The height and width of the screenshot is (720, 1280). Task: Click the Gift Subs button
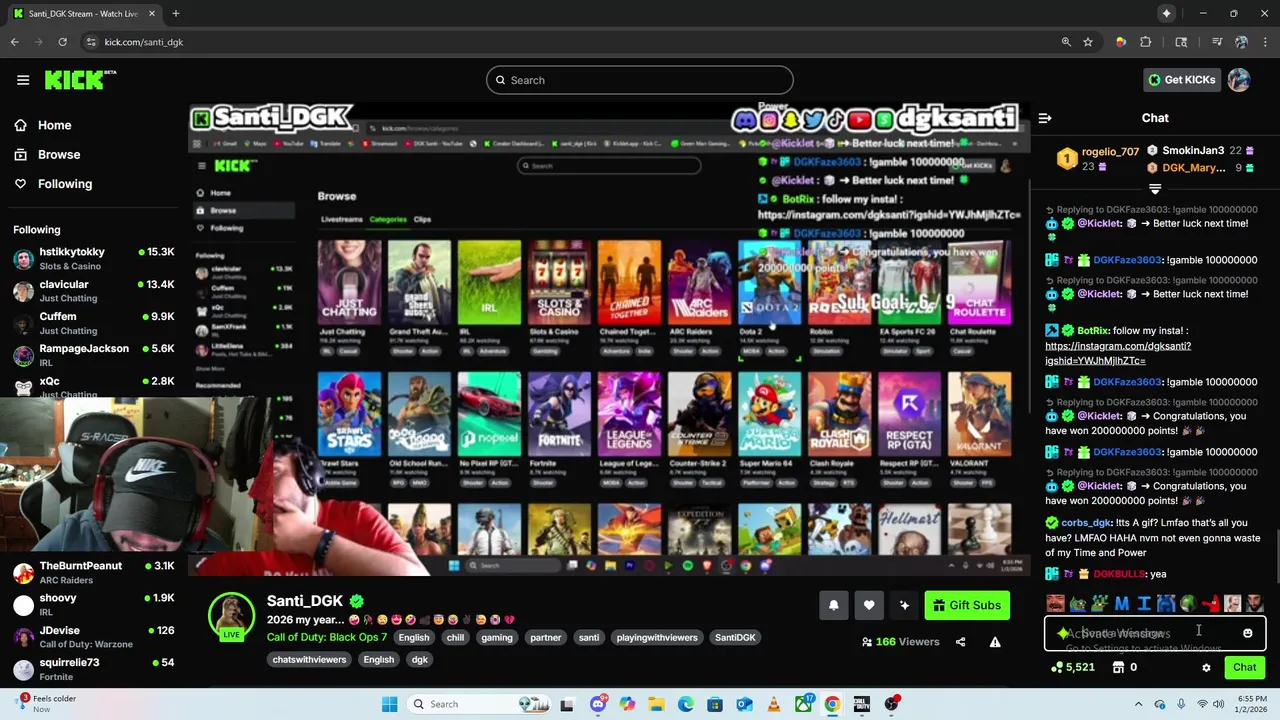pyautogui.click(x=968, y=605)
